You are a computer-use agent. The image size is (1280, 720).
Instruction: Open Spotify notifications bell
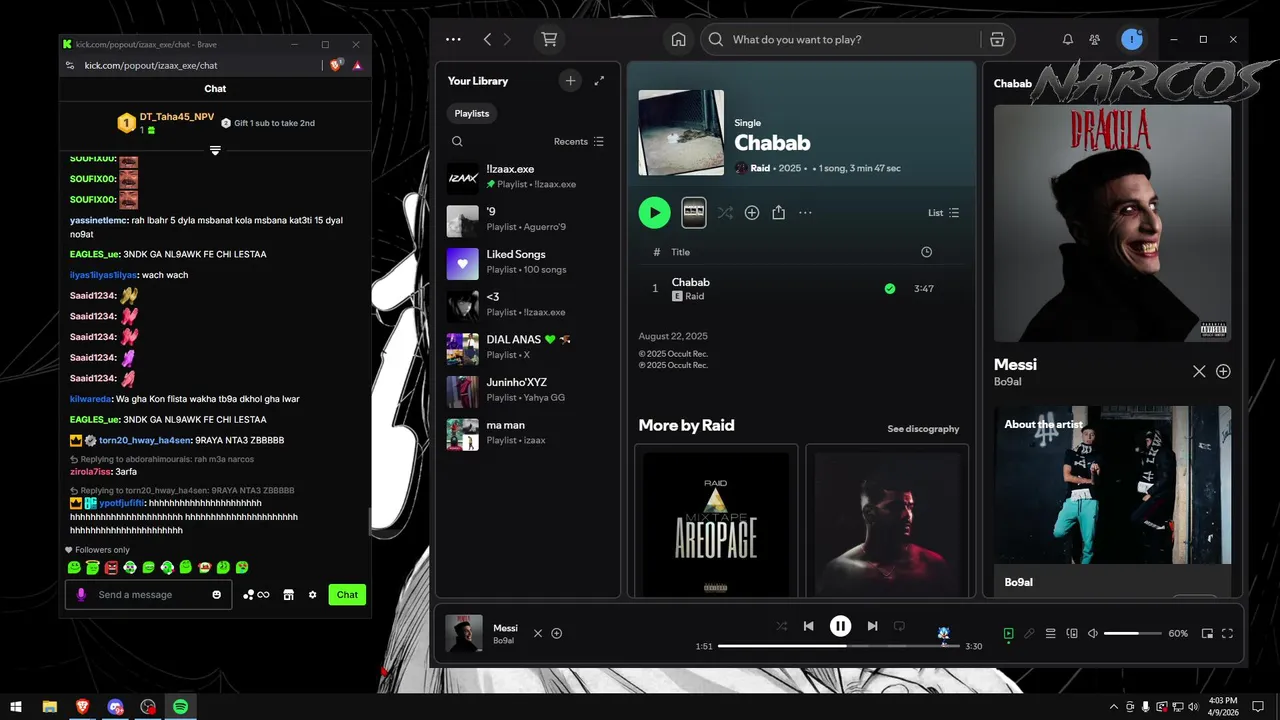1067,39
